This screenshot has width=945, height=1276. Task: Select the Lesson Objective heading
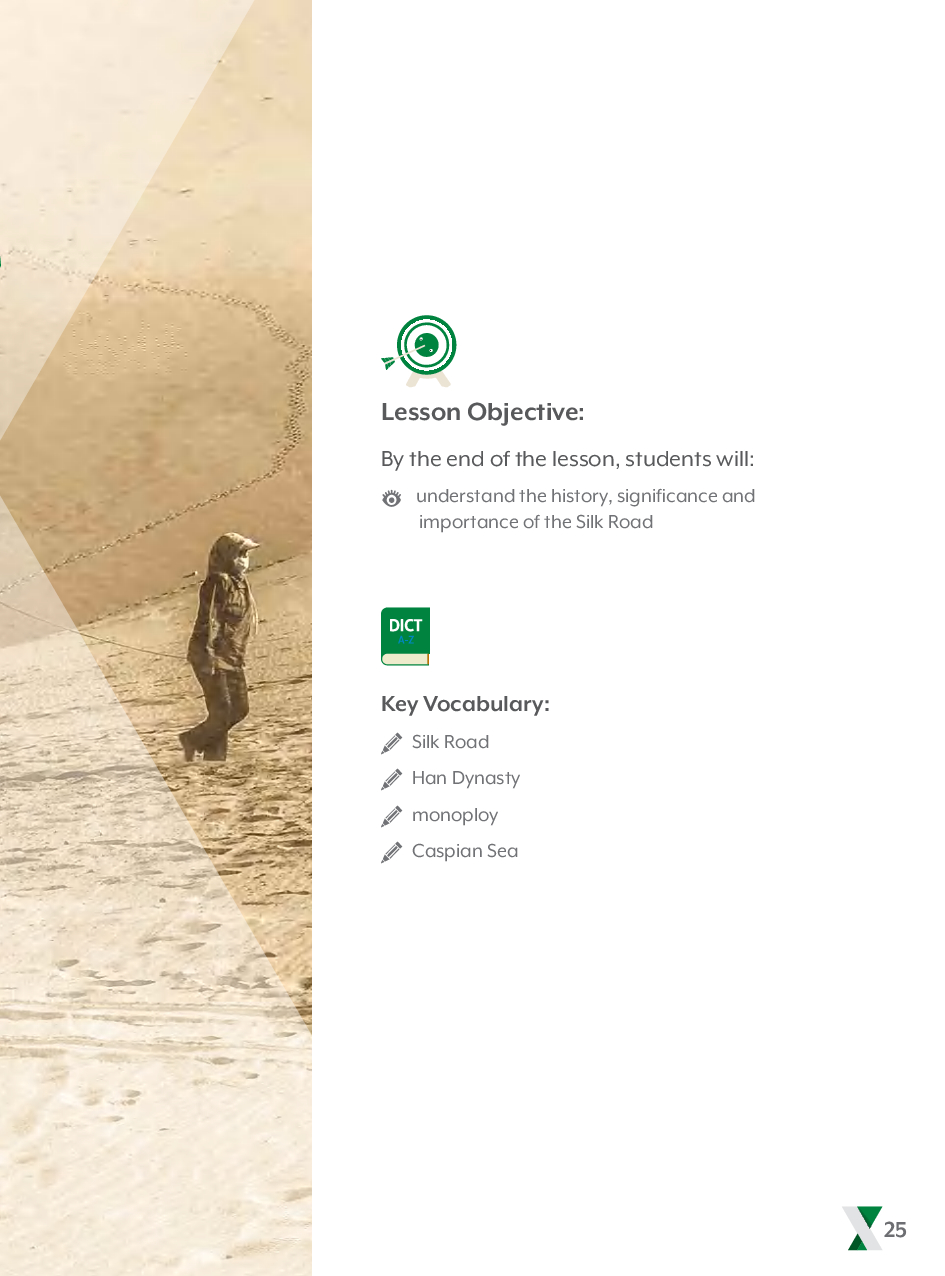click(482, 412)
